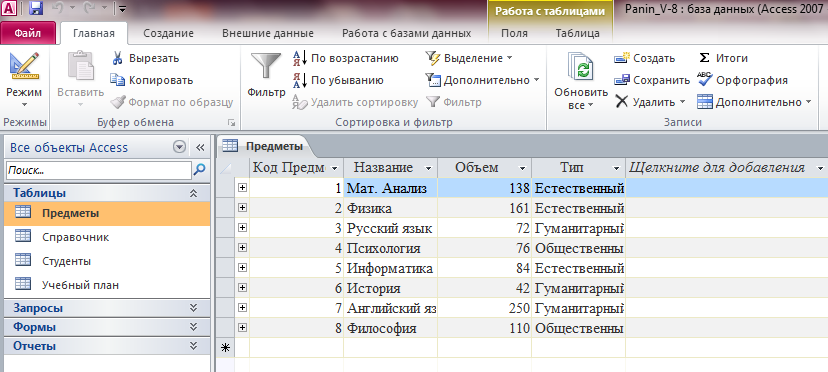
Task: Switch to the Внешние данные tab
Action: (268, 33)
